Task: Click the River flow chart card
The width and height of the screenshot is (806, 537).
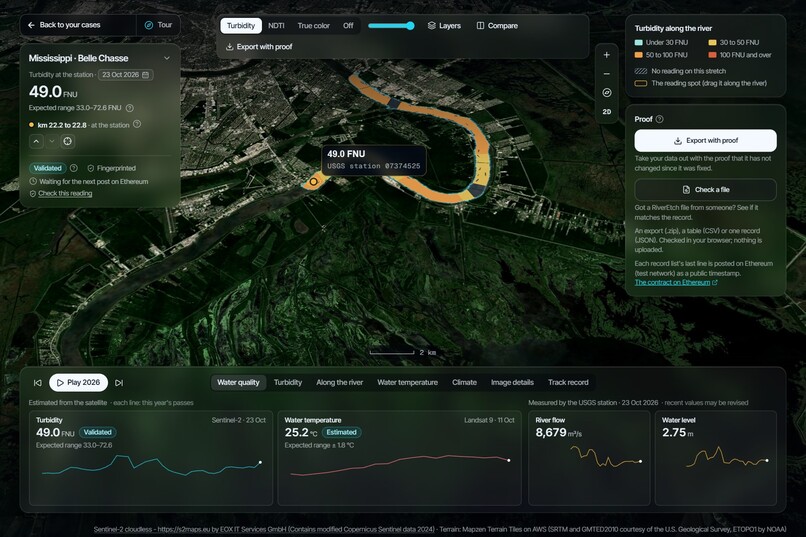Action: click(x=589, y=458)
